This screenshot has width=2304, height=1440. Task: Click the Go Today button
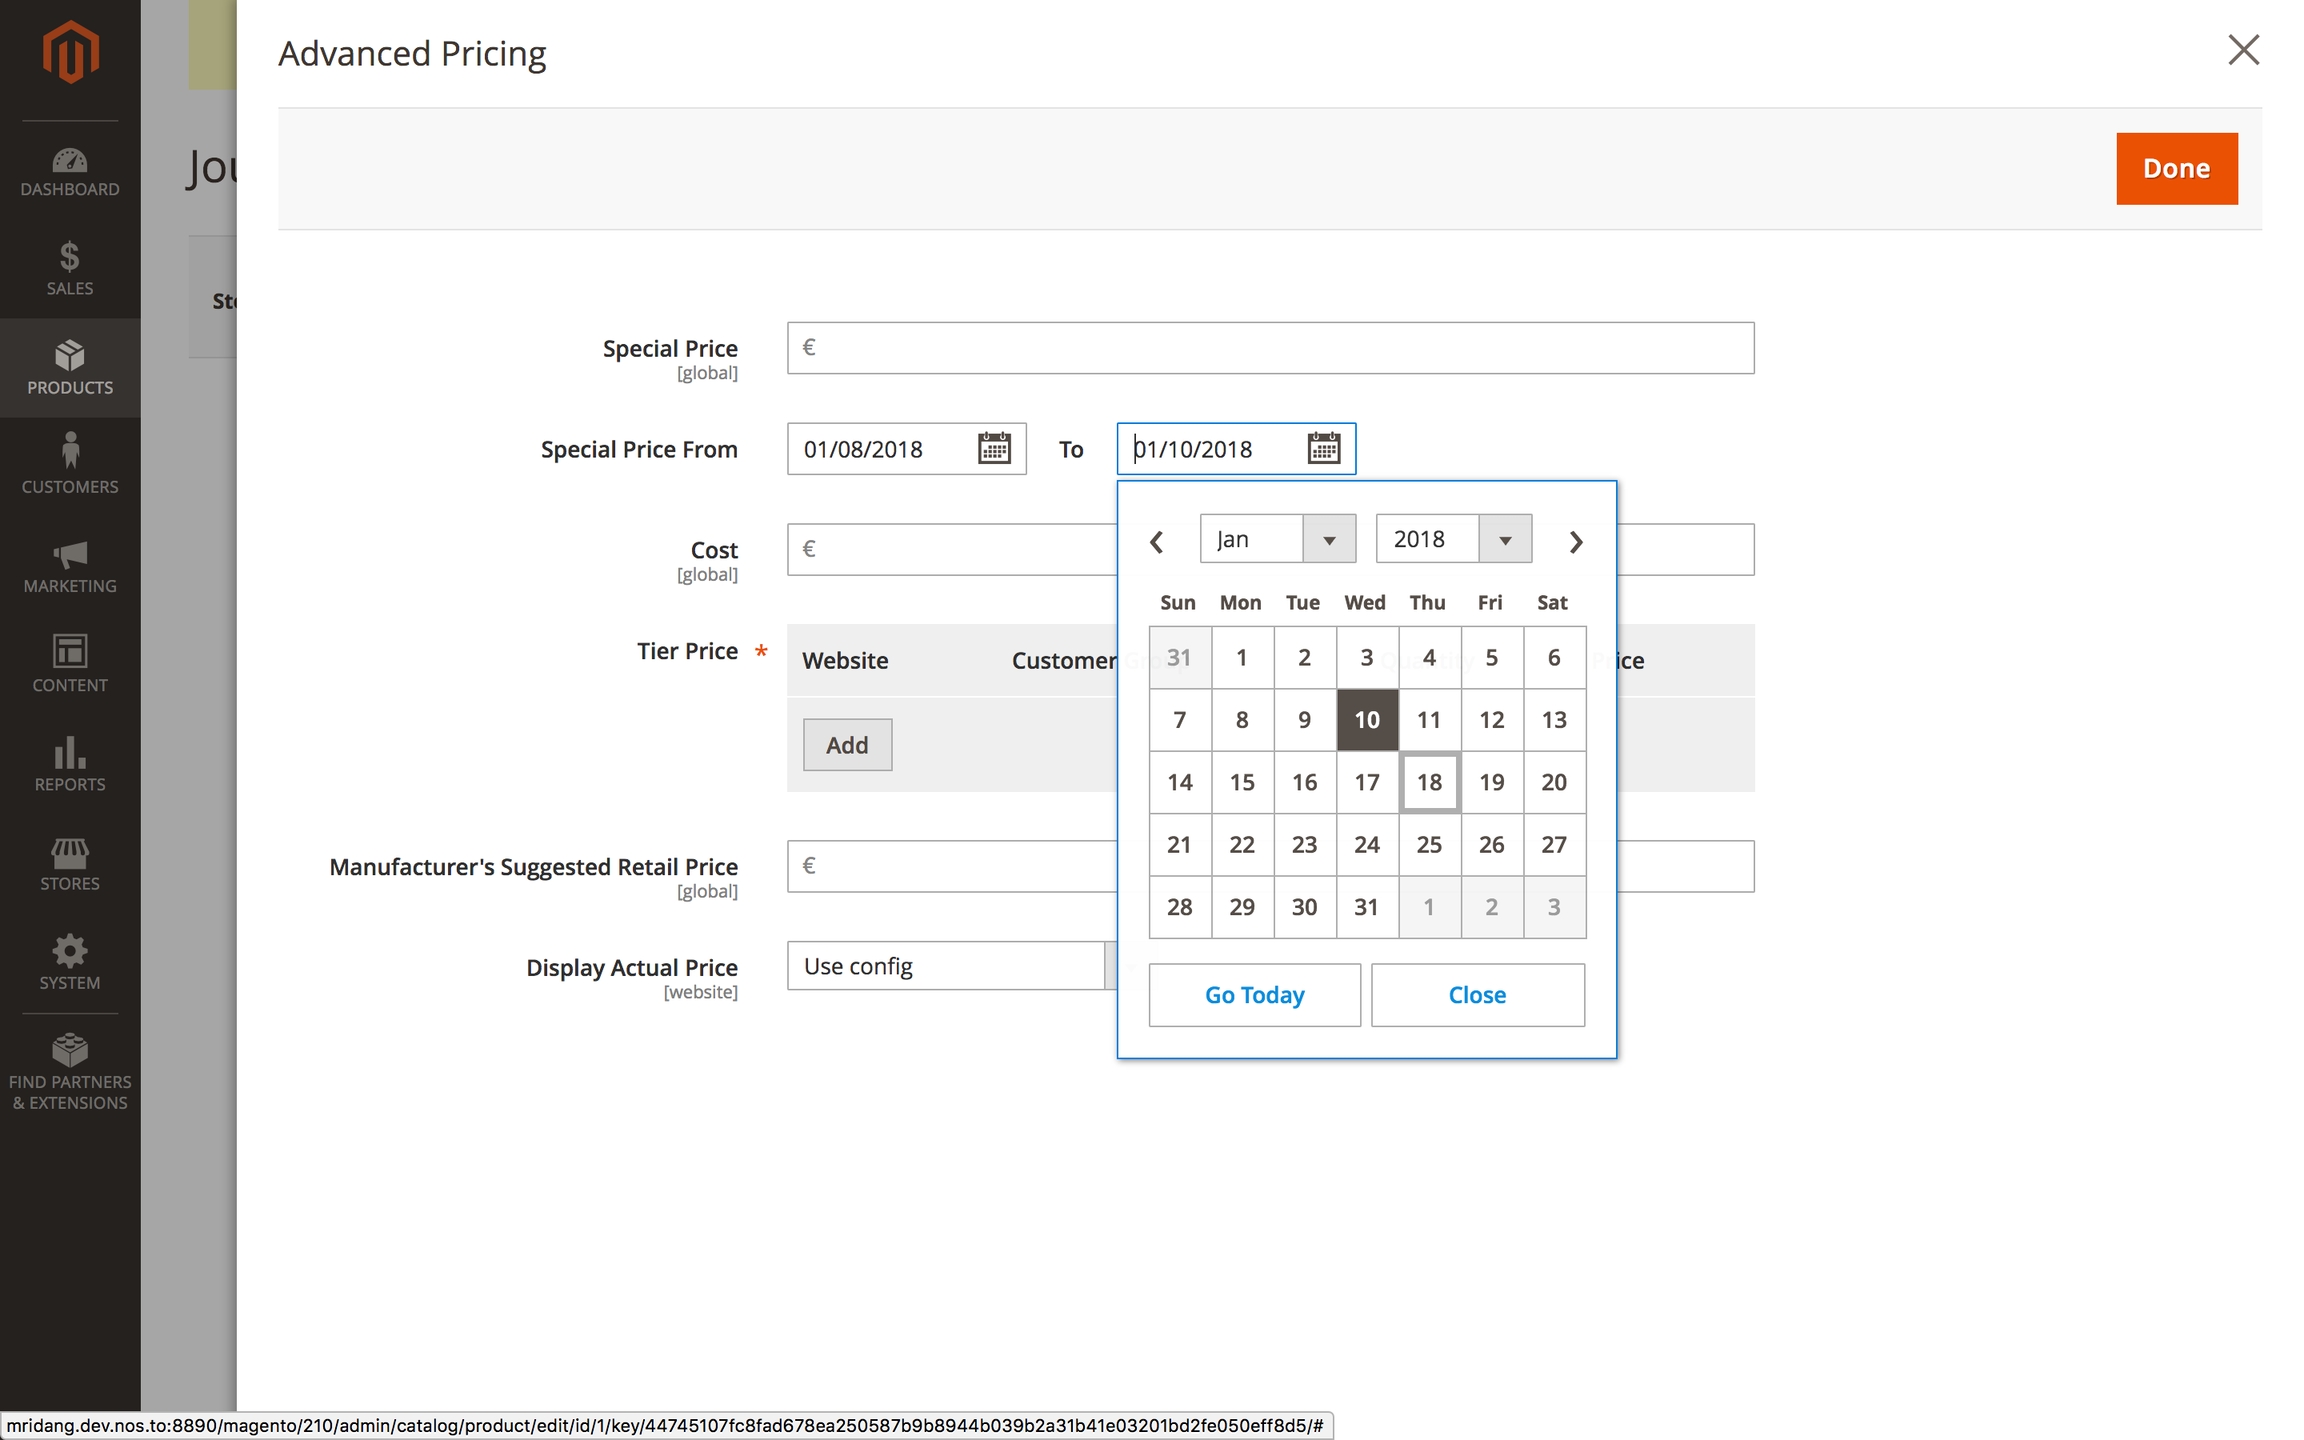[1254, 995]
